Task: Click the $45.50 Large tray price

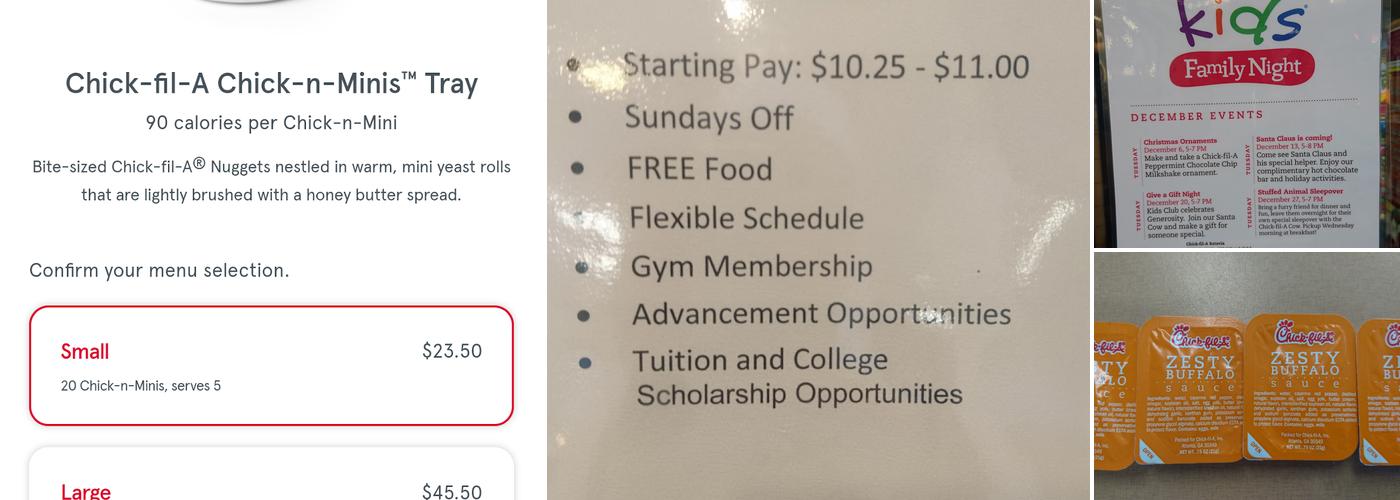Action: (x=452, y=491)
